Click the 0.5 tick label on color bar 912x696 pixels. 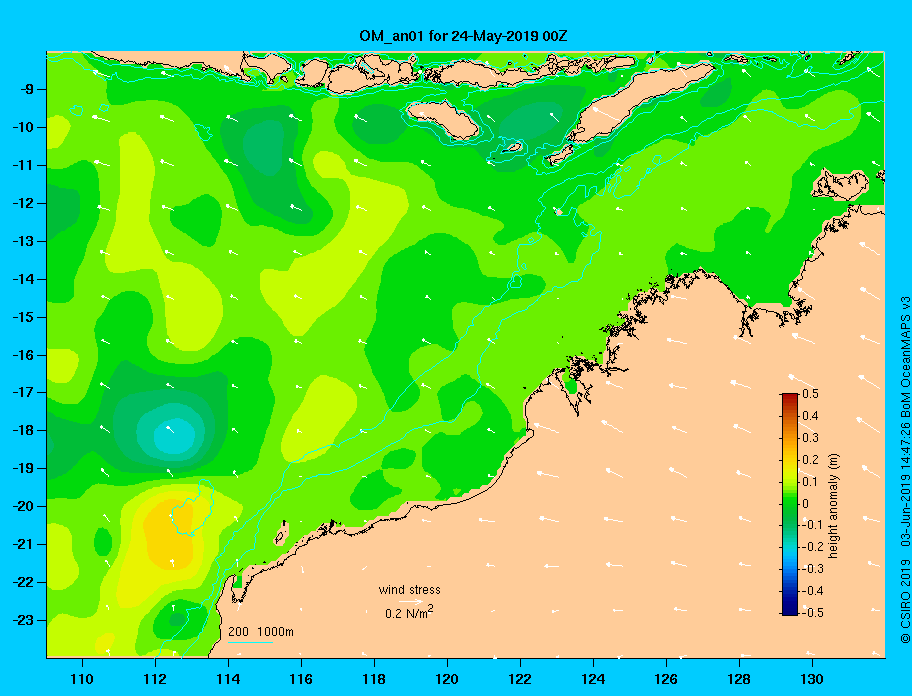[x=811, y=394]
